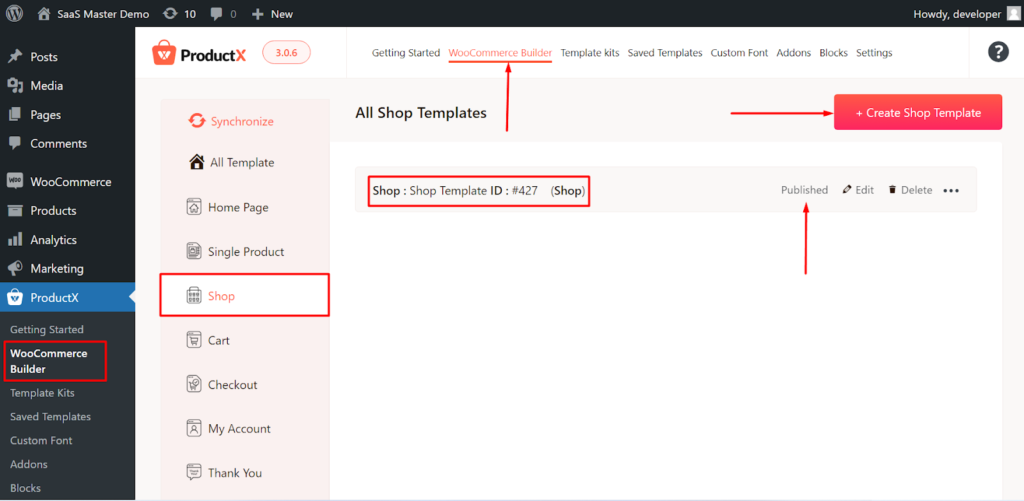This screenshot has width=1024, height=501.
Task: Open the three-dots menu for Shop Template
Action: click(951, 191)
